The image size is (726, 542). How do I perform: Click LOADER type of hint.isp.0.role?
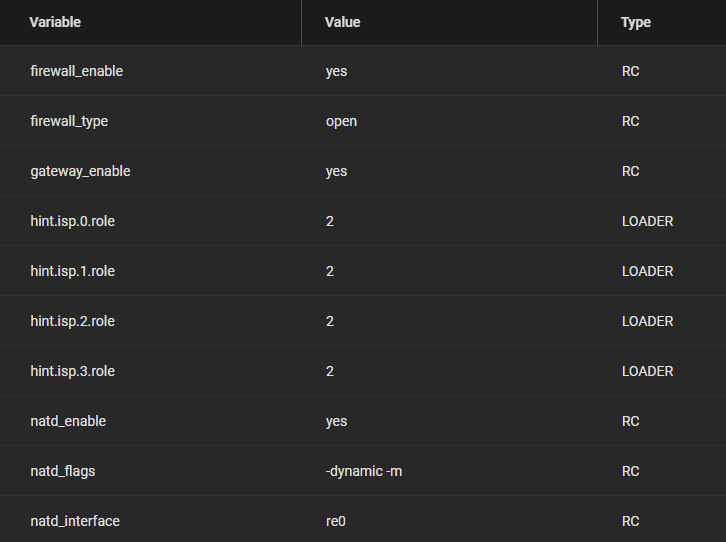pos(647,221)
